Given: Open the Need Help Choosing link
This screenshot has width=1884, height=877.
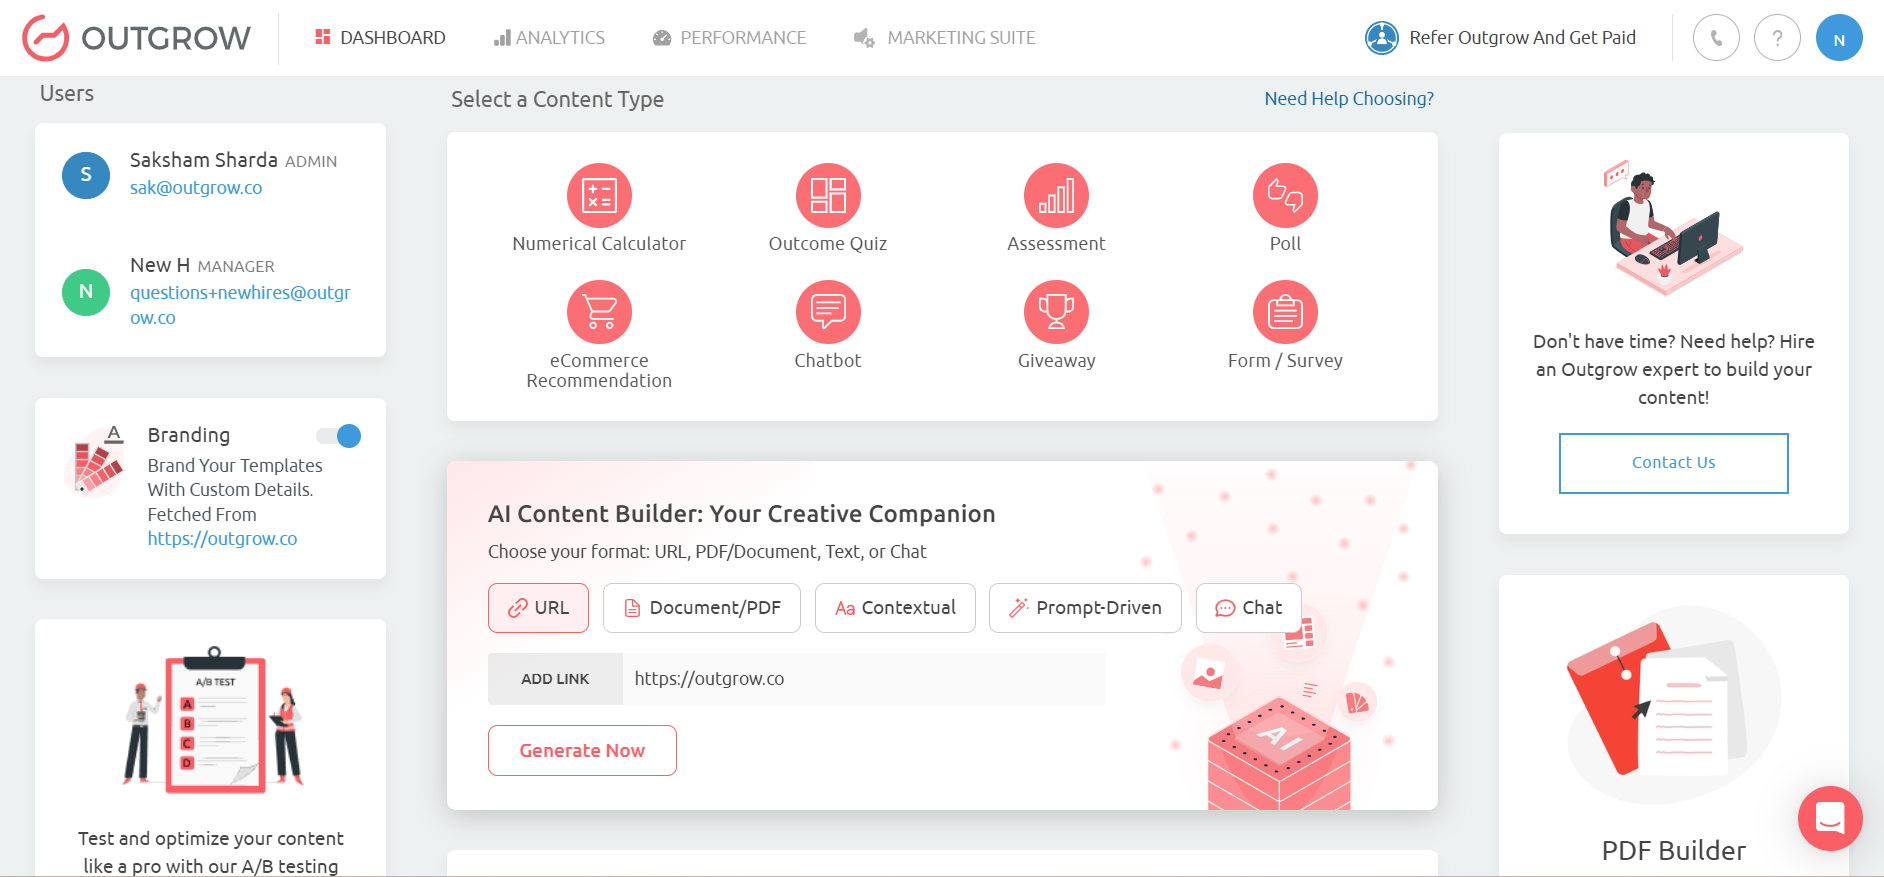Looking at the screenshot, I should tap(1348, 99).
